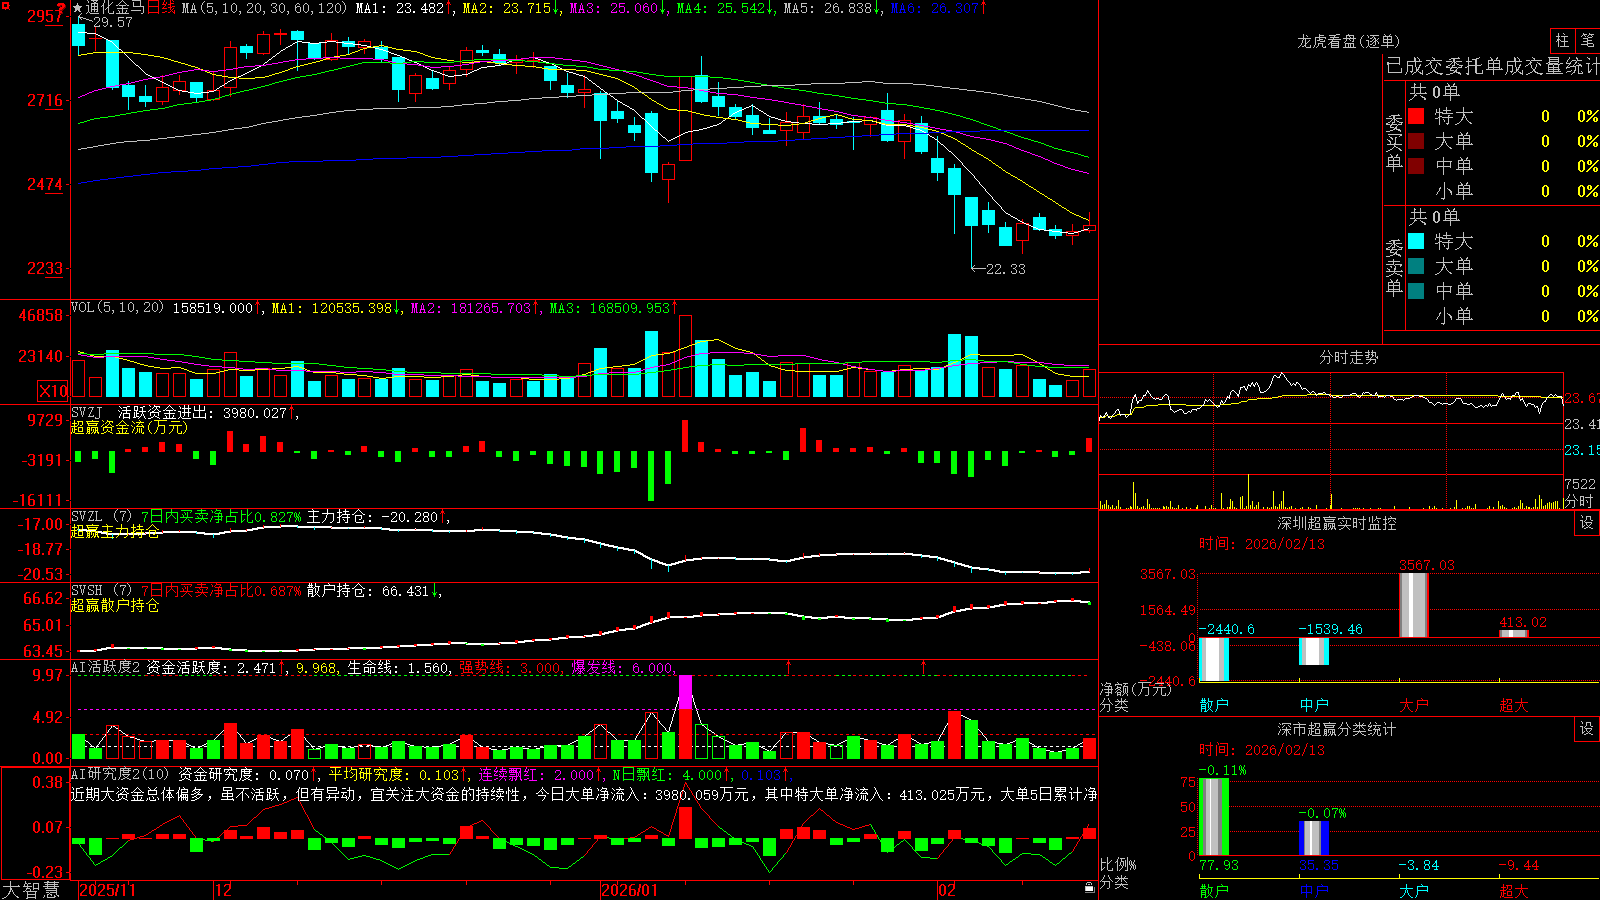1600x900 pixels.
Task: Click the cyan 委卖单 特大 color swatch
Action: click(x=1416, y=241)
